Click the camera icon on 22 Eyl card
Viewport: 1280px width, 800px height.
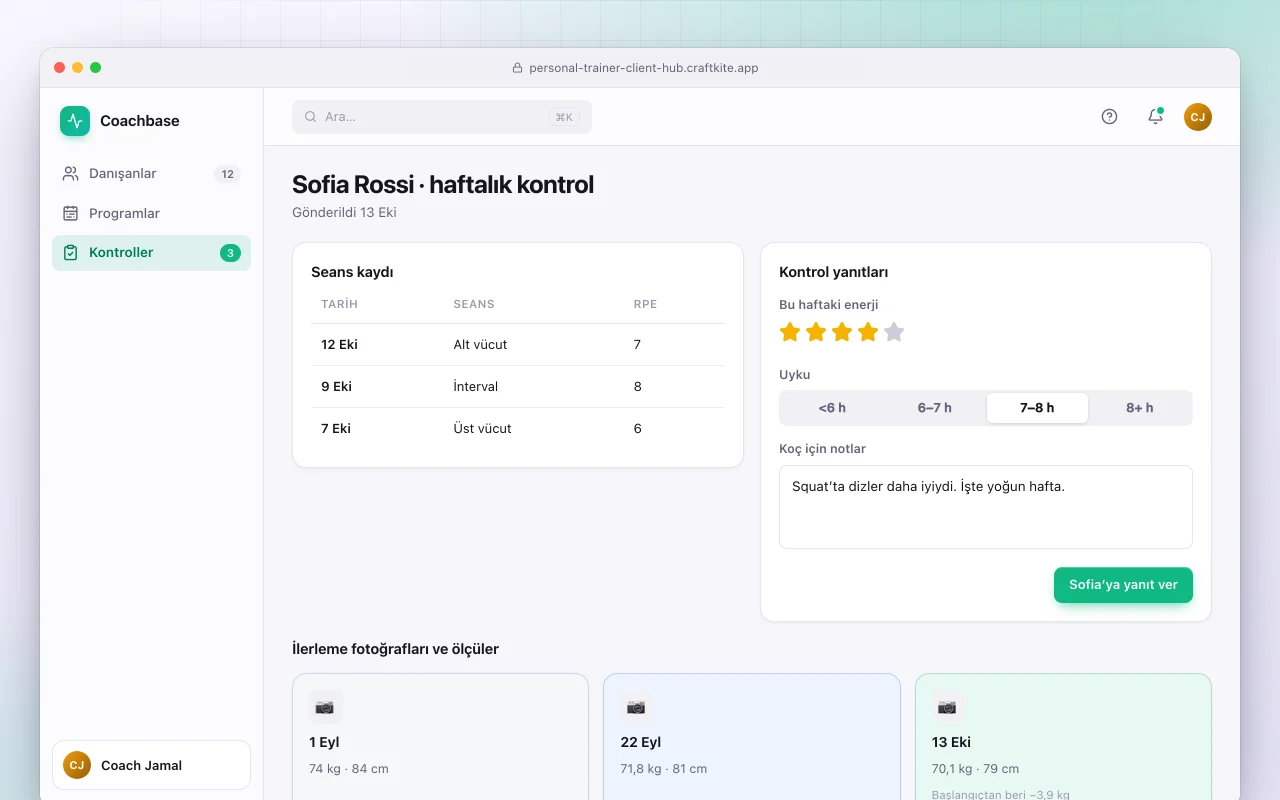click(636, 707)
